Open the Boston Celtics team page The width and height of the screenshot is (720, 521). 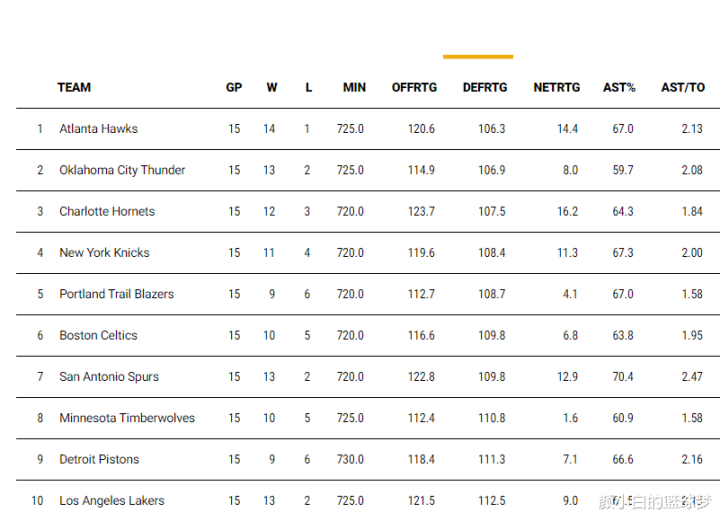98,336
